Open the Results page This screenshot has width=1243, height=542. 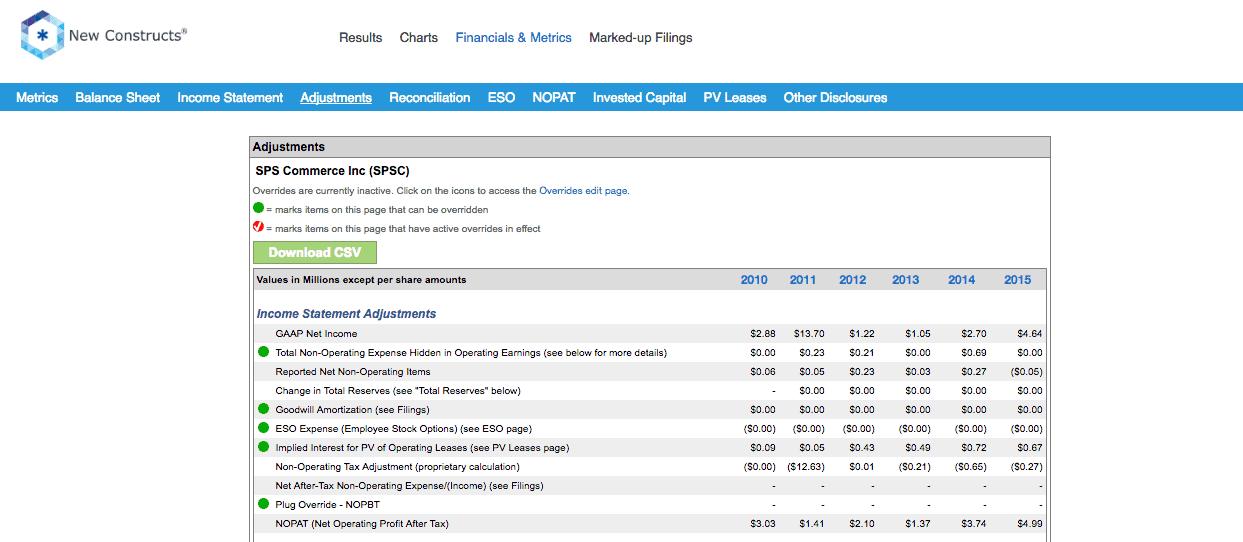pos(361,37)
